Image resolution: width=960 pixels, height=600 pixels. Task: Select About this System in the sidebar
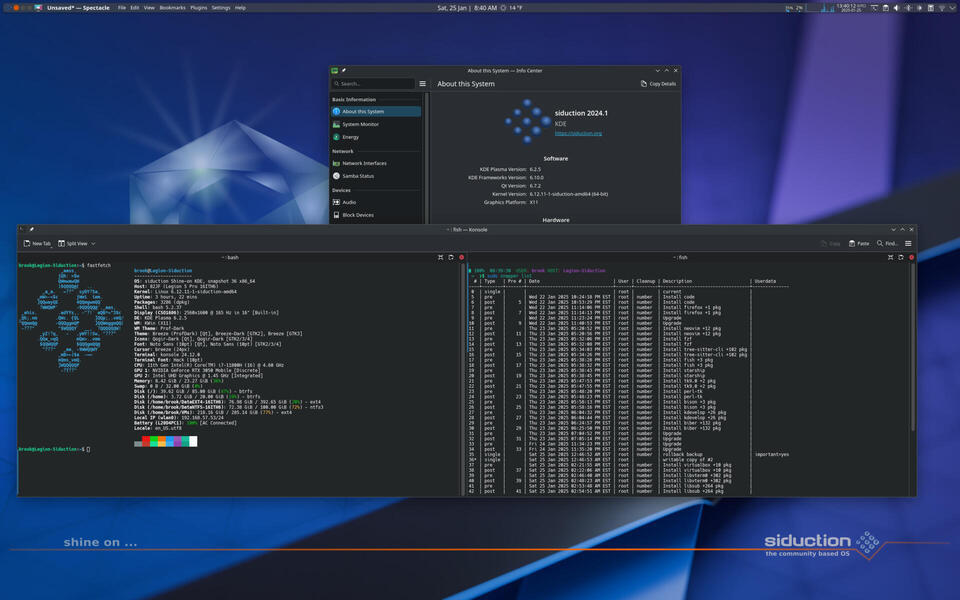click(x=376, y=111)
